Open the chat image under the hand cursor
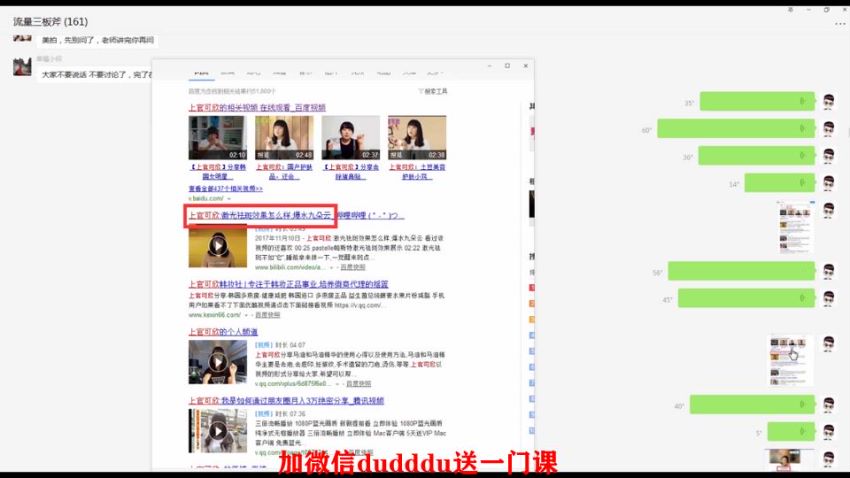Screen dimensions: 850x478 (x=790, y=360)
